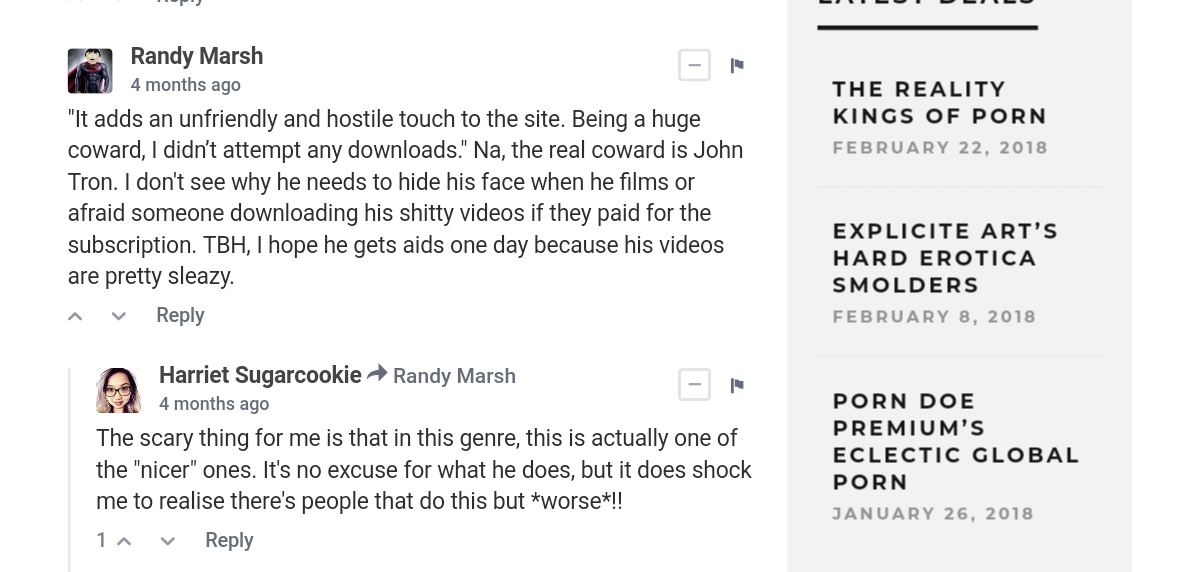This screenshot has height=572, width=1200.
Task: Upvote Harriet Sugarcookie's reply
Action: tap(124, 541)
